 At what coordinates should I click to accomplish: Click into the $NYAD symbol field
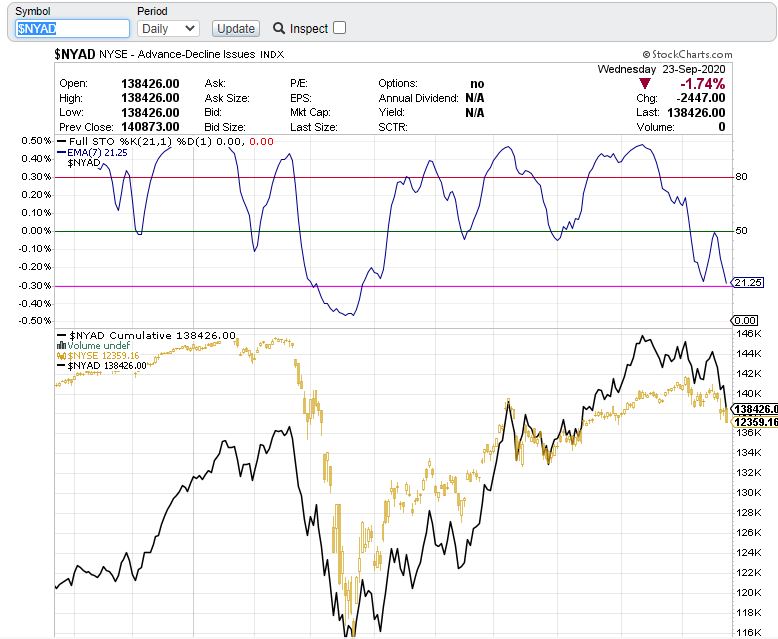click(72, 29)
